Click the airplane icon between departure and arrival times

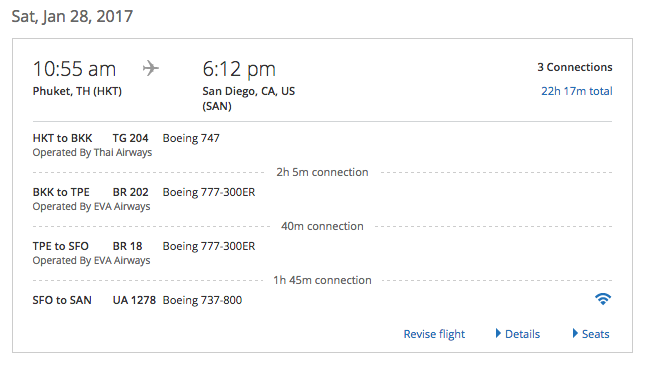pos(151,68)
